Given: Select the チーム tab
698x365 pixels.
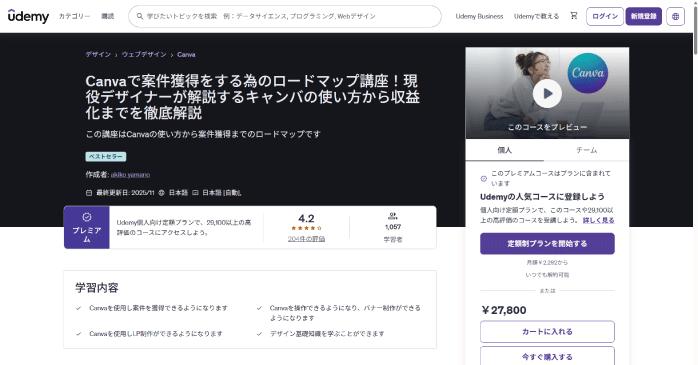Looking at the screenshot, I should [x=586, y=150].
